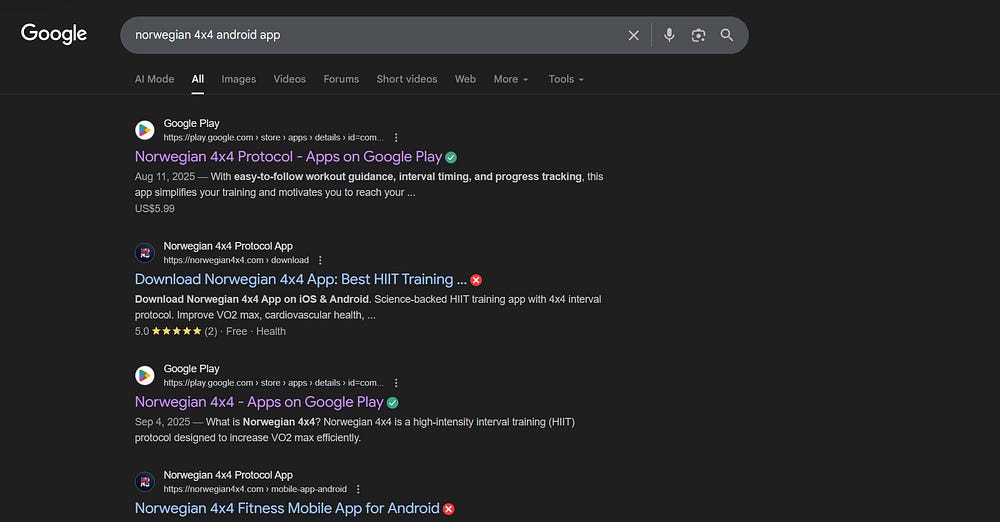This screenshot has width=1000, height=522.
Task: Click 'Google Play' site name of first result
Action: [191, 124]
